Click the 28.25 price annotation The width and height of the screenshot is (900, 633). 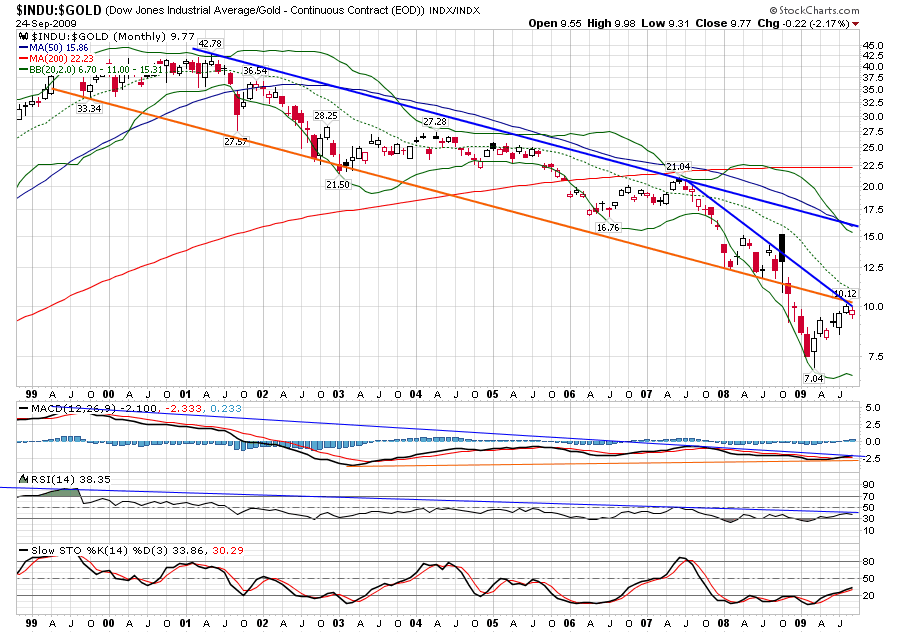[x=325, y=115]
